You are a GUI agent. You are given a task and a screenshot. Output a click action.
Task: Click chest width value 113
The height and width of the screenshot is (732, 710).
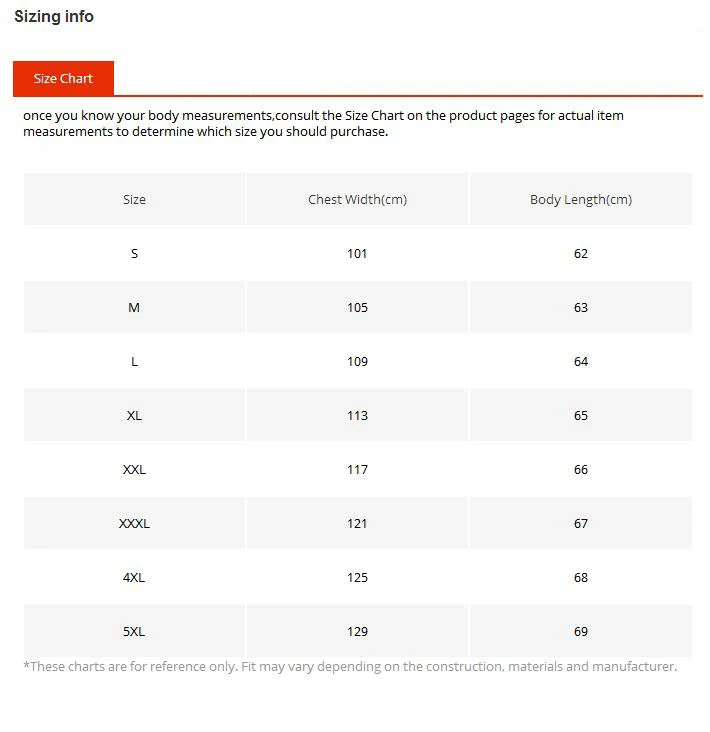358,415
